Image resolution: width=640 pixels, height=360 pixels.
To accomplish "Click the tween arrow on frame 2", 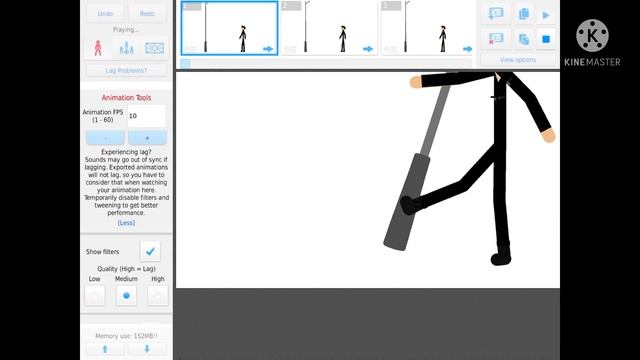I will 368,49.
